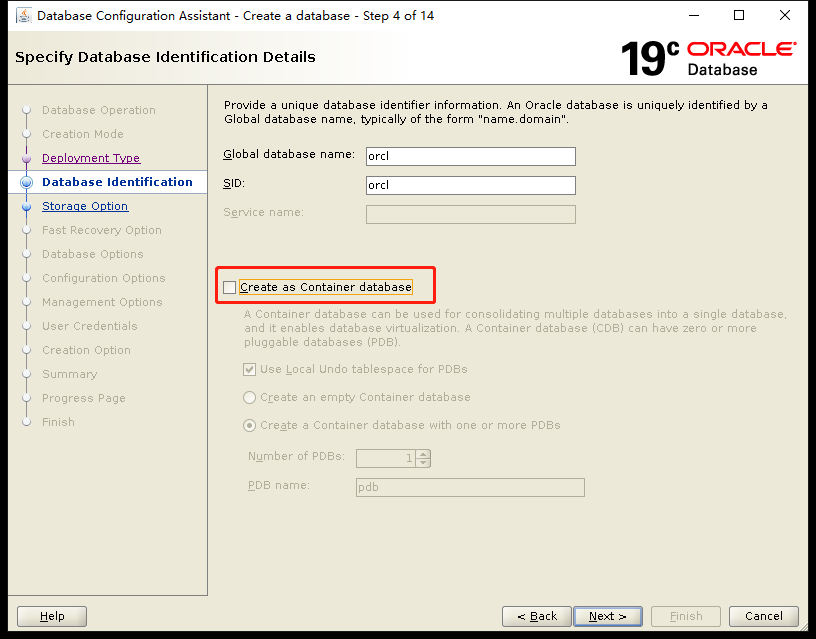Proceed with the Next button
816x639 pixels.
[608, 617]
